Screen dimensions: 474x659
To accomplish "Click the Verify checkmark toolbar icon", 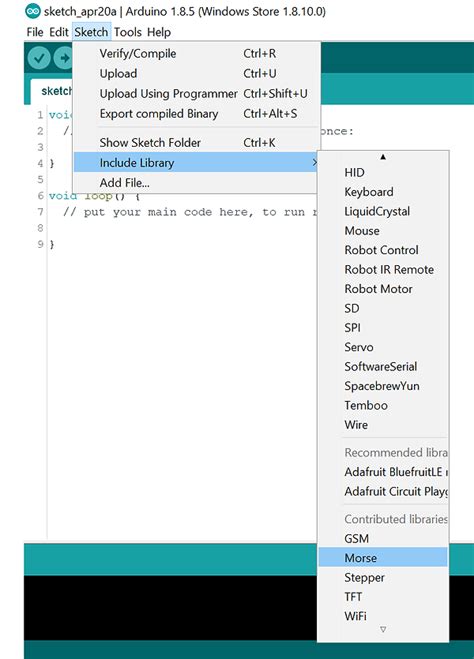I will pos(39,58).
